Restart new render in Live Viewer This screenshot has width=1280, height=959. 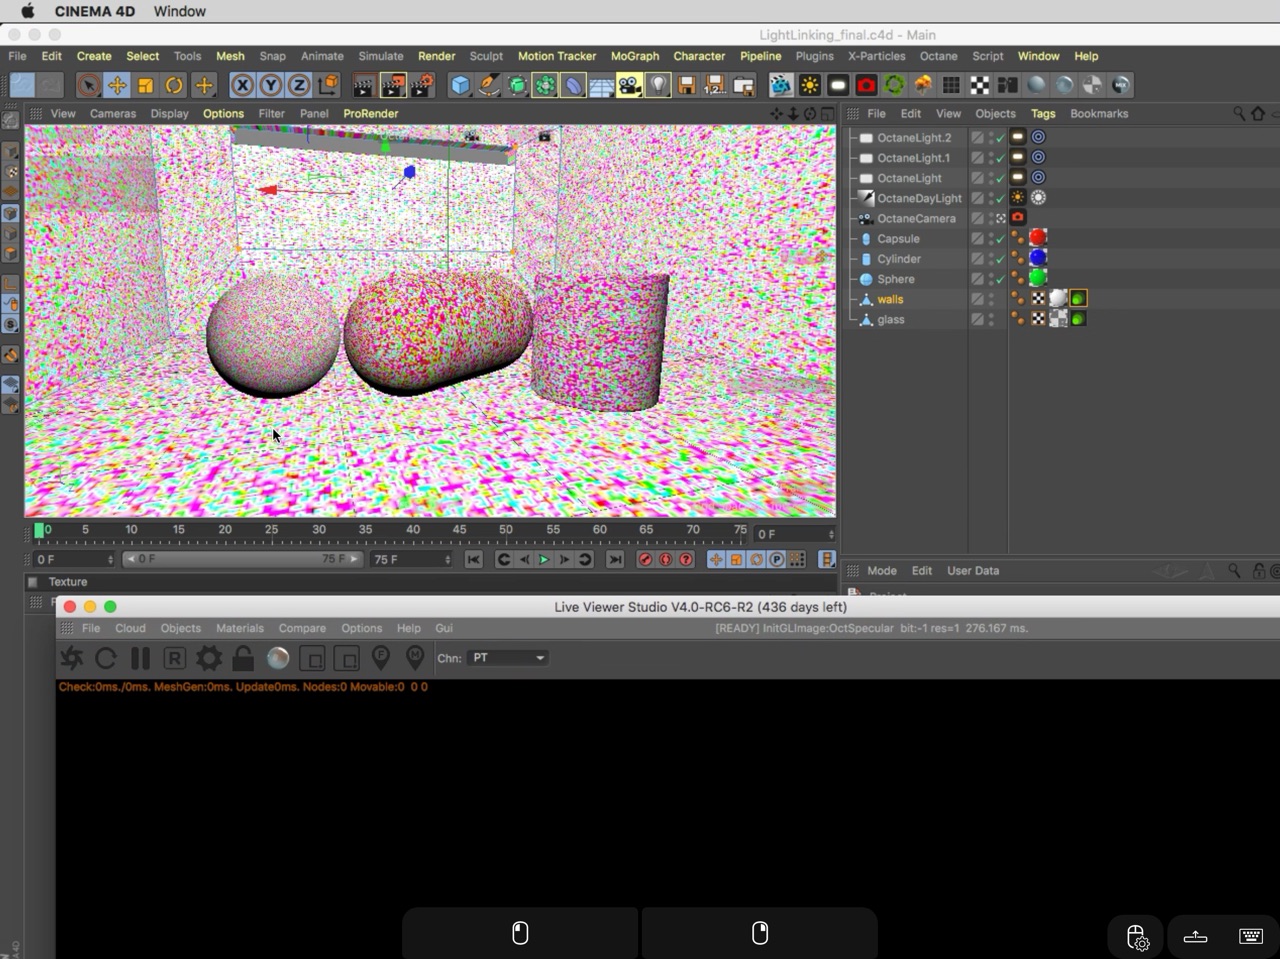pos(106,658)
